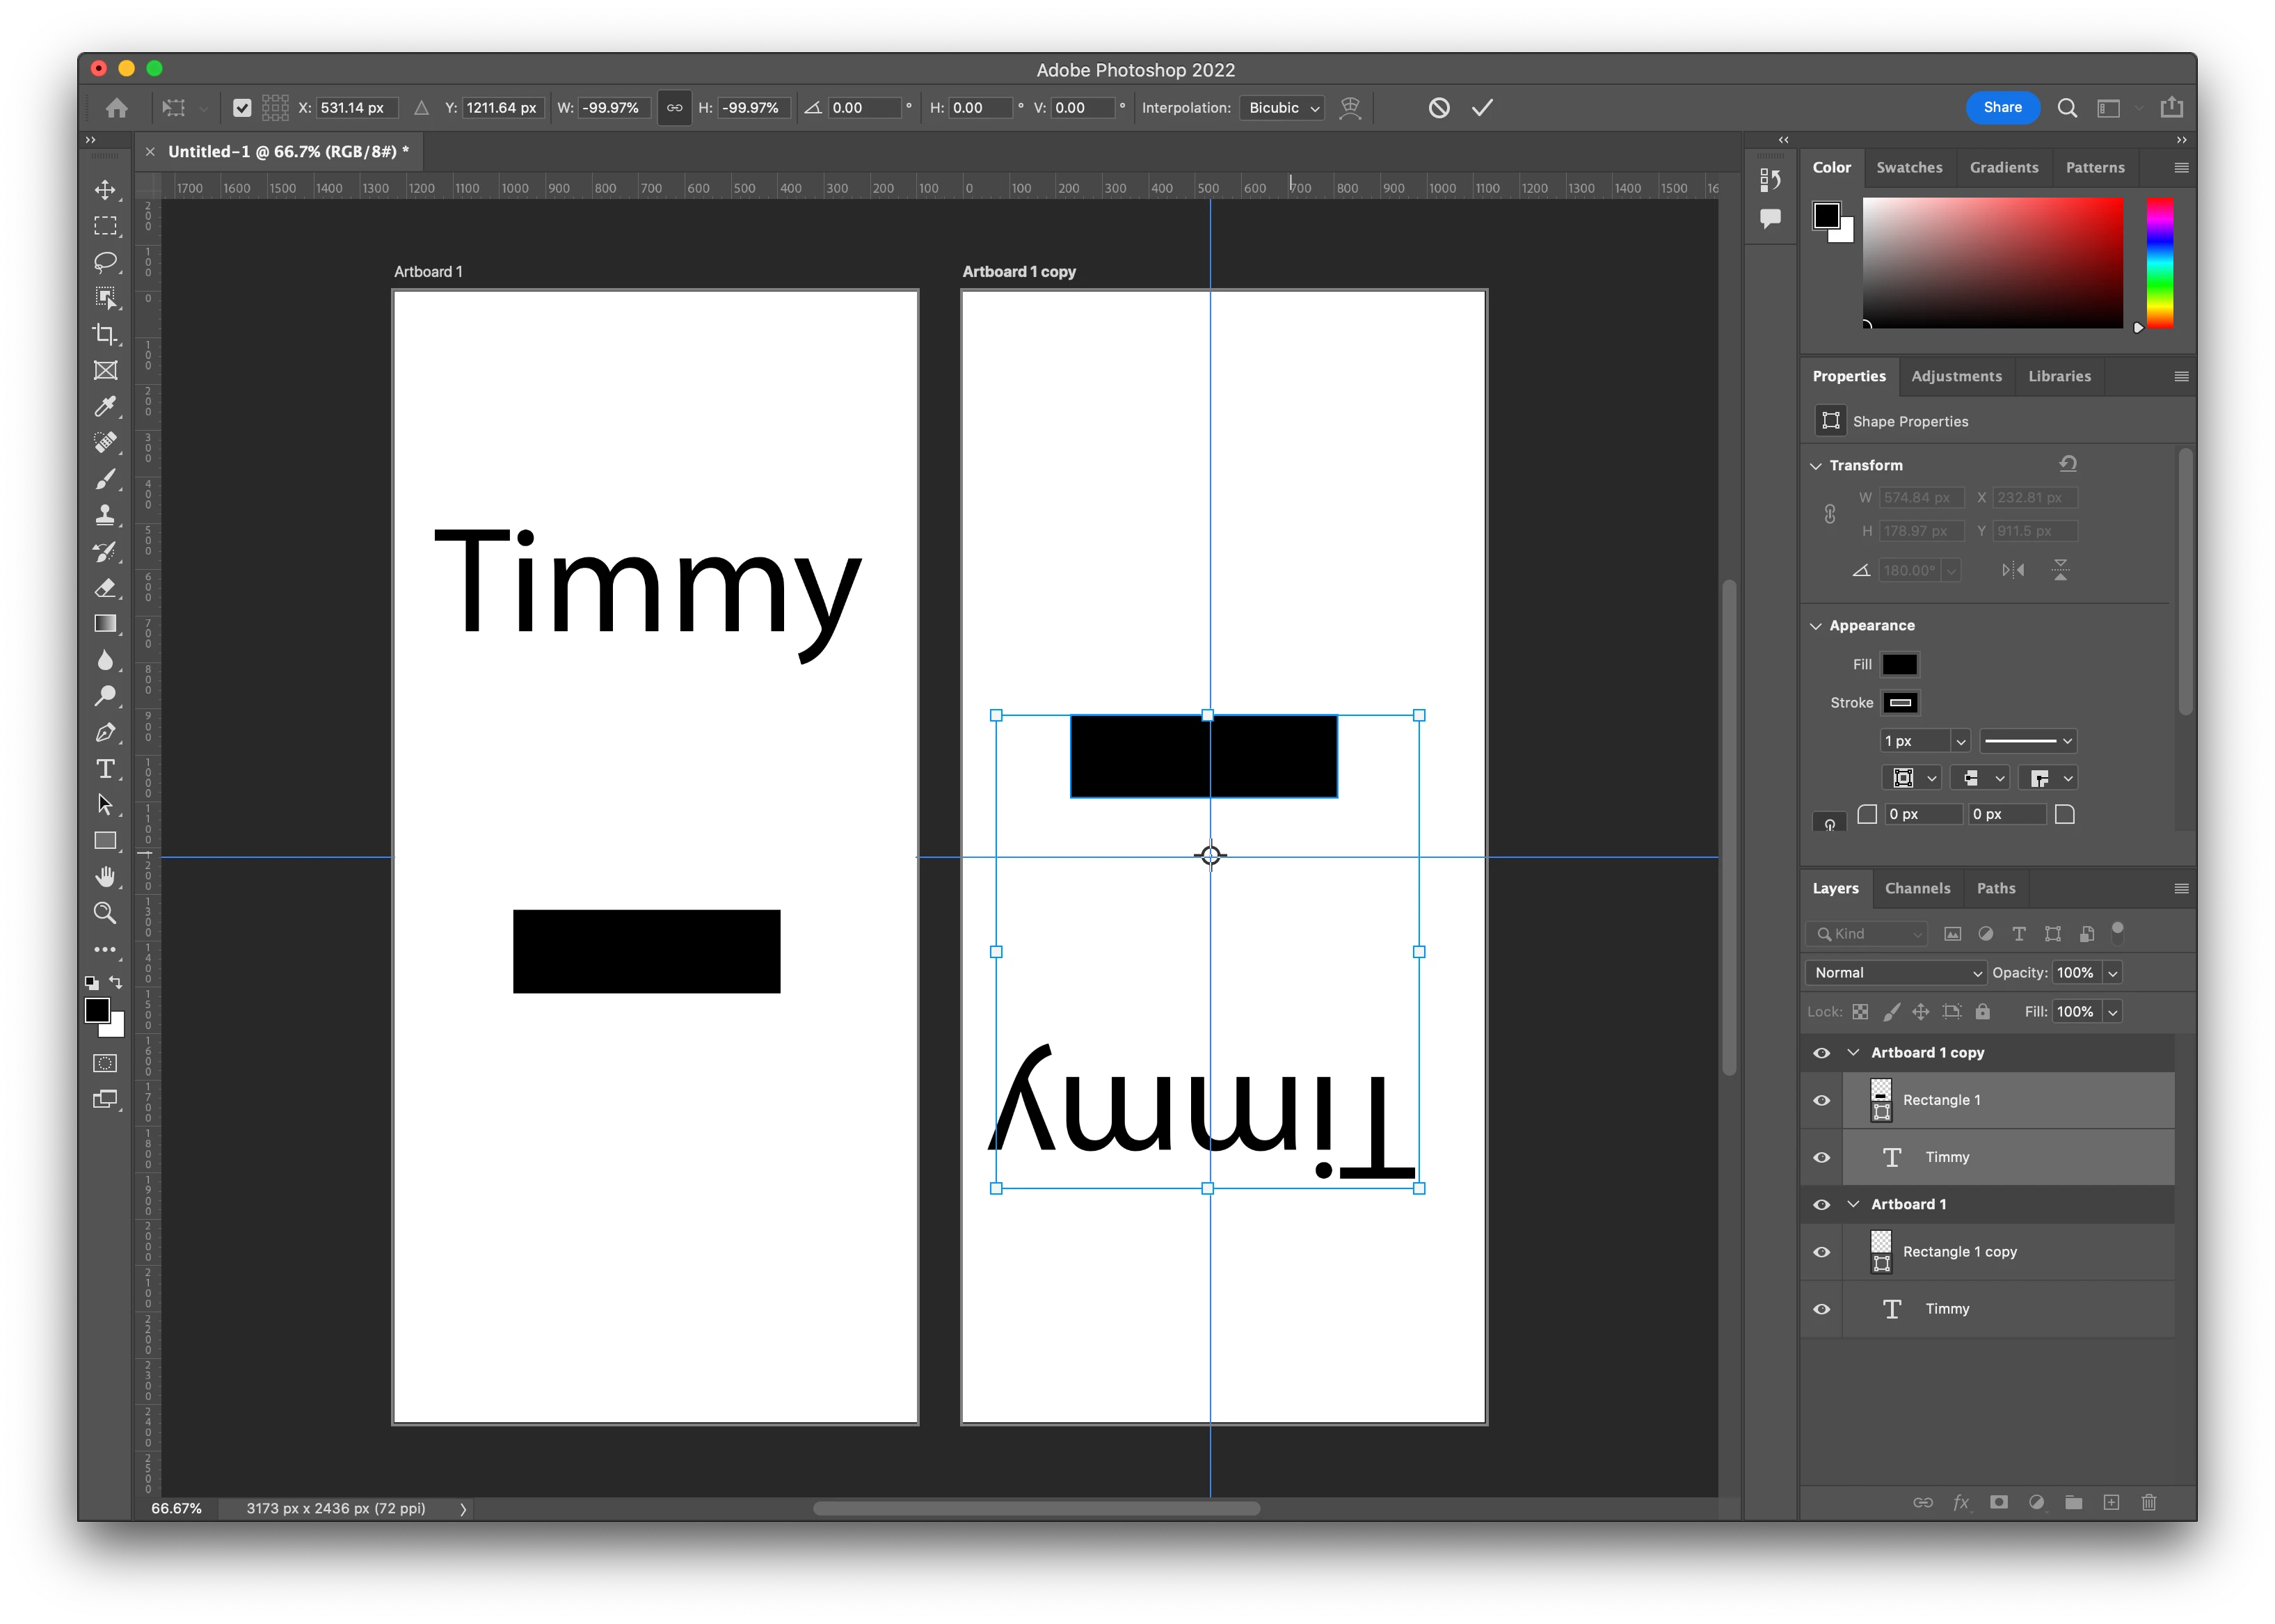Select the Move tool
The image size is (2275, 1624).
pos(105,190)
